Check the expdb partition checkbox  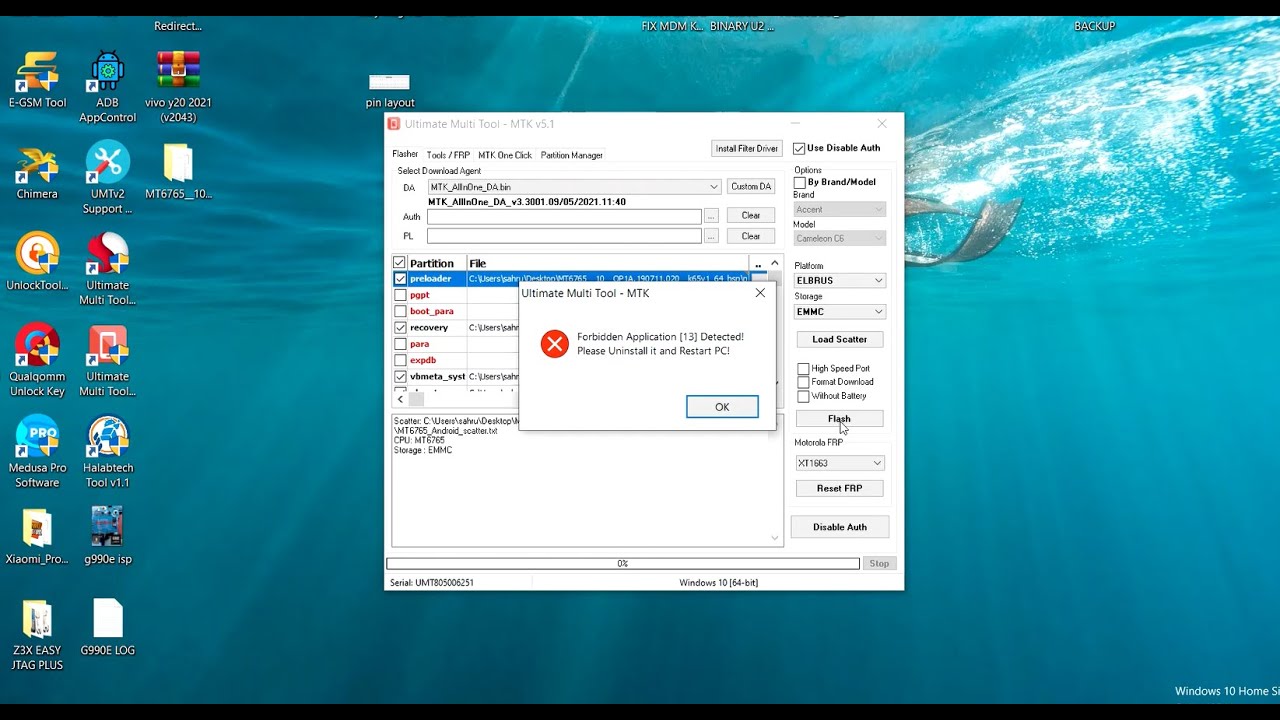tap(400, 360)
